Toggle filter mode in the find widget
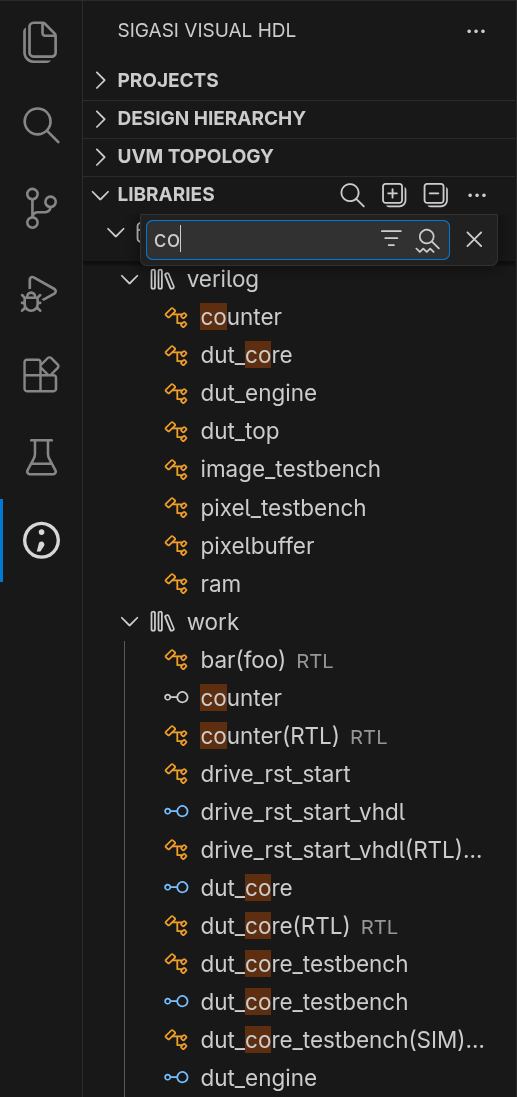 click(x=391, y=239)
